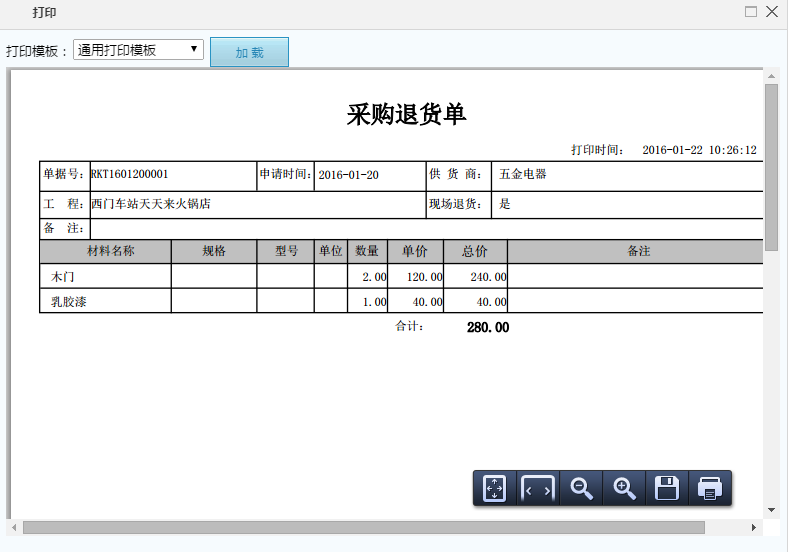Close the 打印 dialog
The width and height of the screenshot is (788, 552).
[x=772, y=12]
